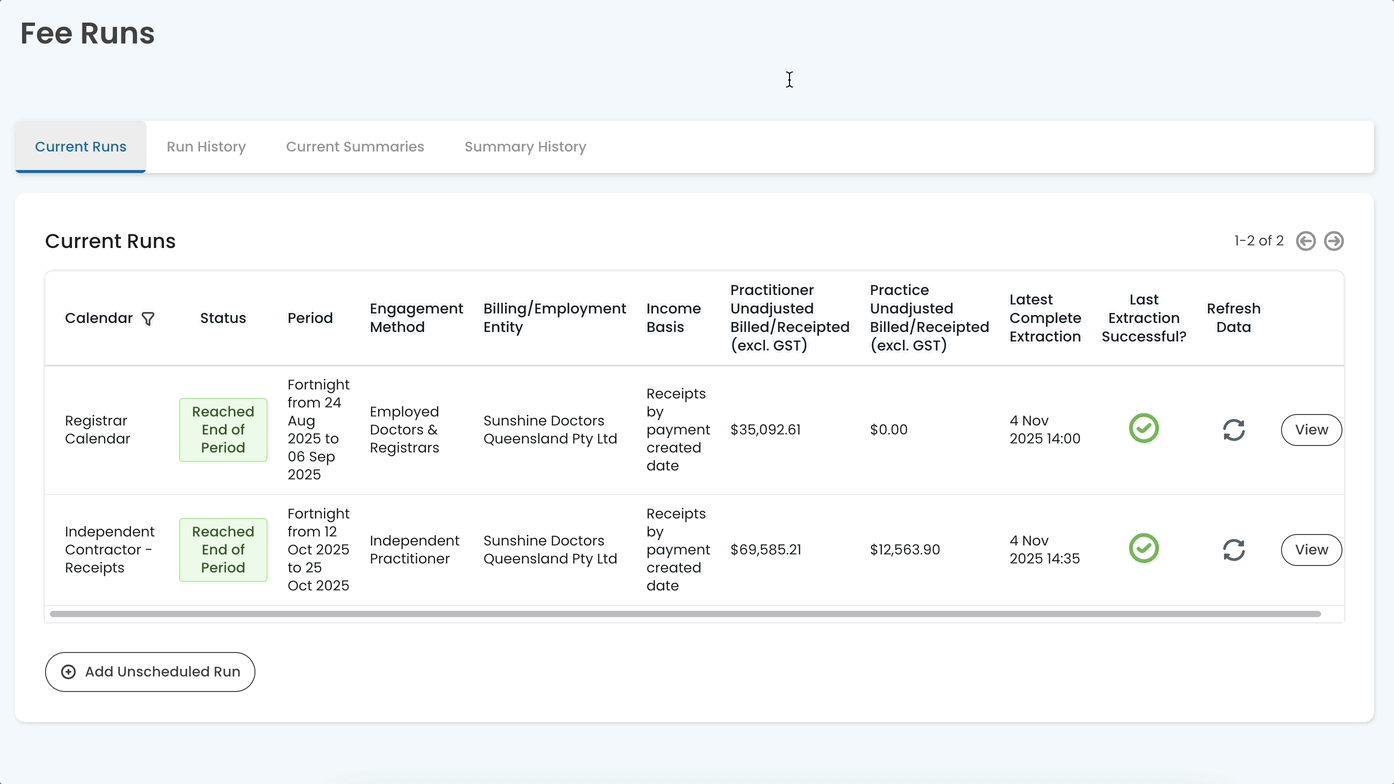The height and width of the screenshot is (784, 1394).
Task: Go to the next page of runs
Action: (x=1333, y=241)
